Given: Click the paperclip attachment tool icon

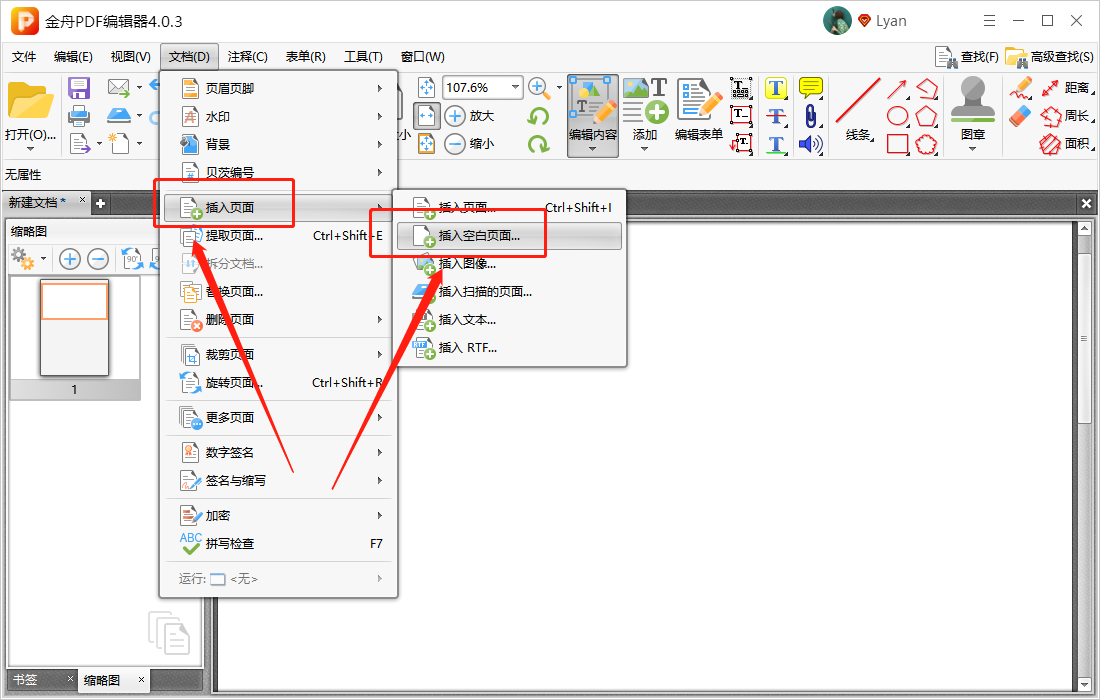Looking at the screenshot, I should [x=810, y=116].
